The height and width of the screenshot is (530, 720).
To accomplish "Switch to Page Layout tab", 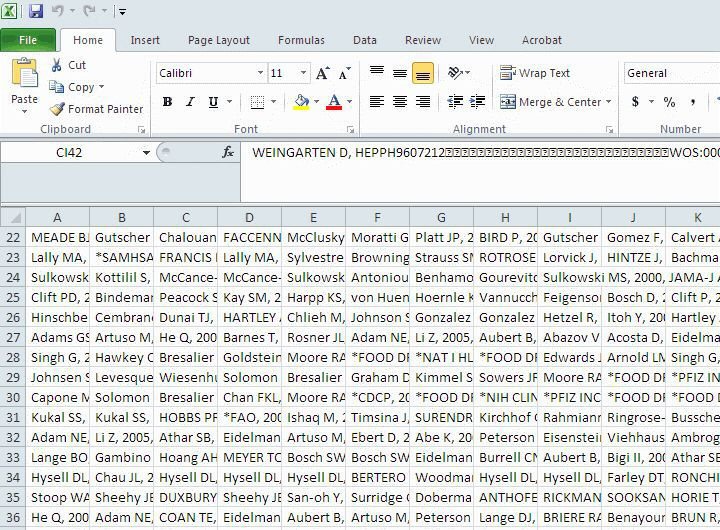I will [x=219, y=40].
